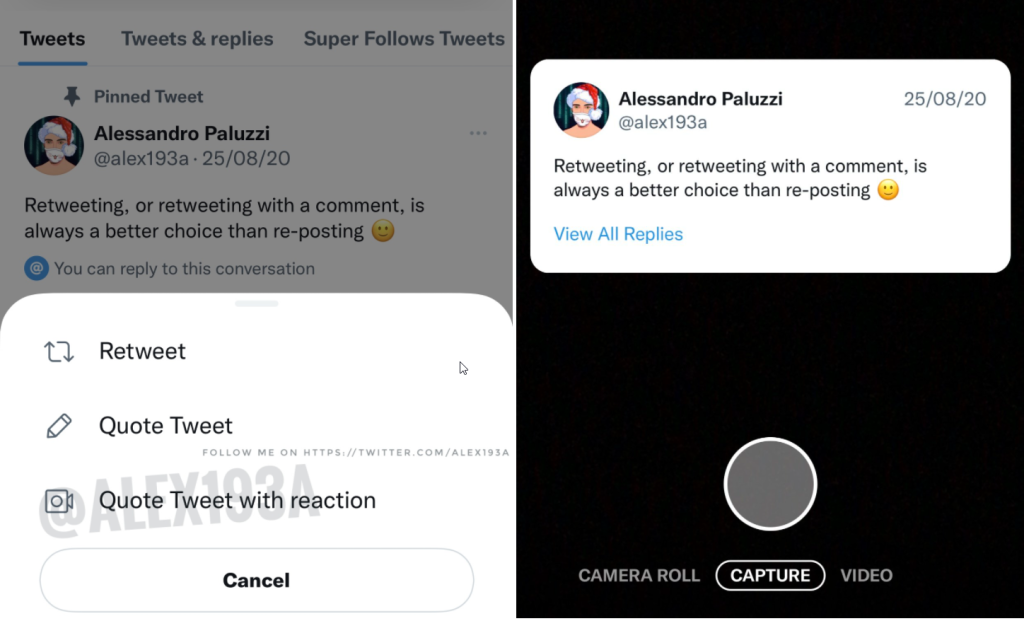Open the Super Follows Tweets tab
The image size is (1024, 621).
(x=404, y=38)
